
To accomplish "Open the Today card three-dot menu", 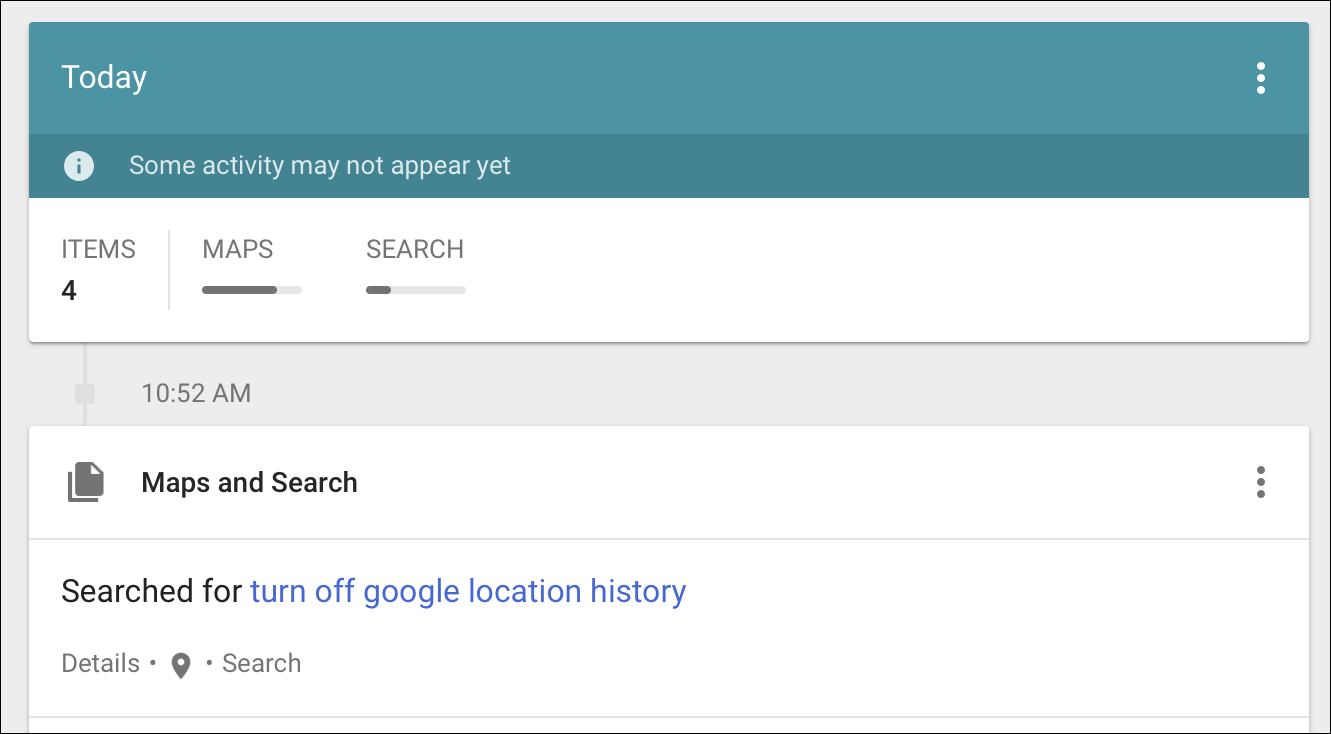I will pyautogui.click(x=1260, y=78).
